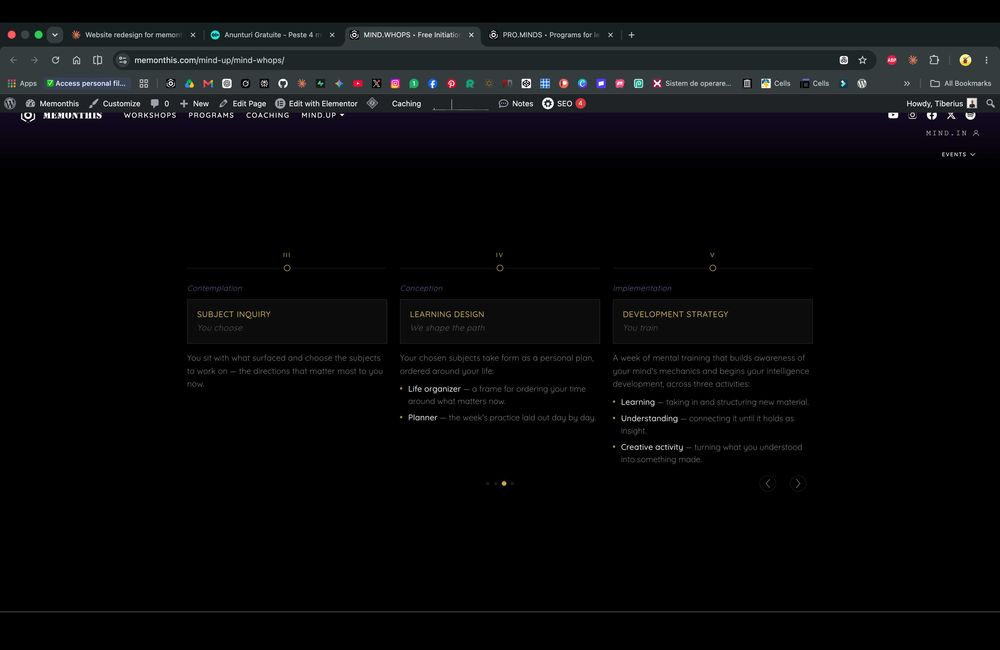Viewport: 1000px width, 650px height.
Task: Open Chrome's three-dot menu
Action: (x=987, y=60)
